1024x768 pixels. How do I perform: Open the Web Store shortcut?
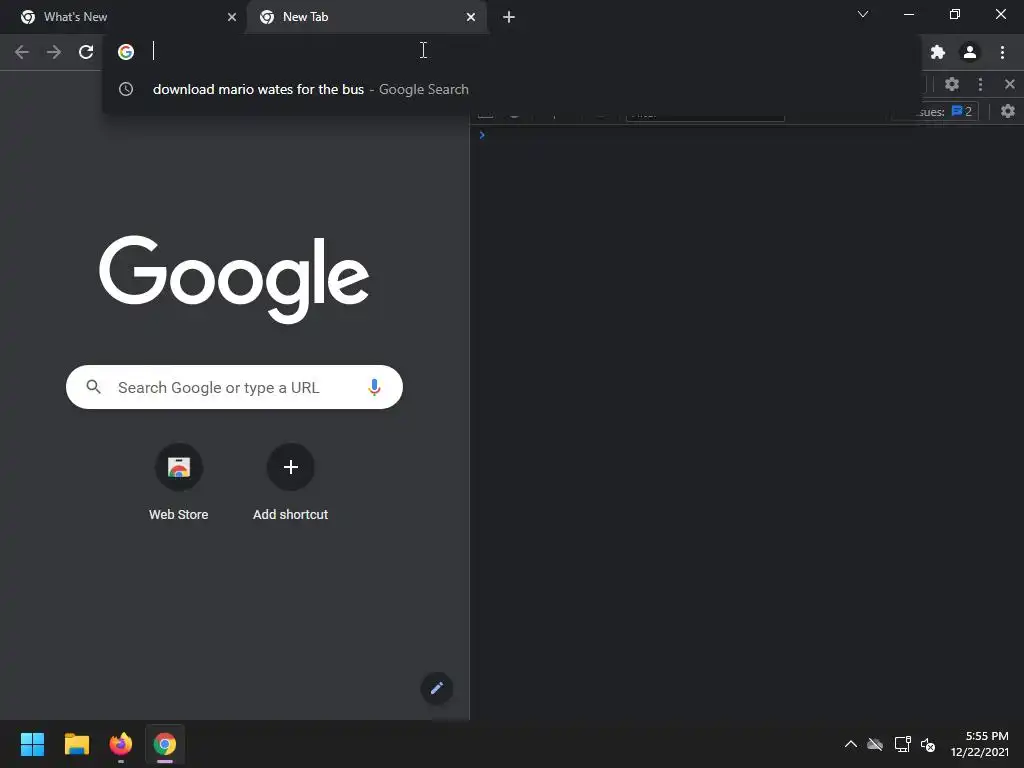coord(178,483)
